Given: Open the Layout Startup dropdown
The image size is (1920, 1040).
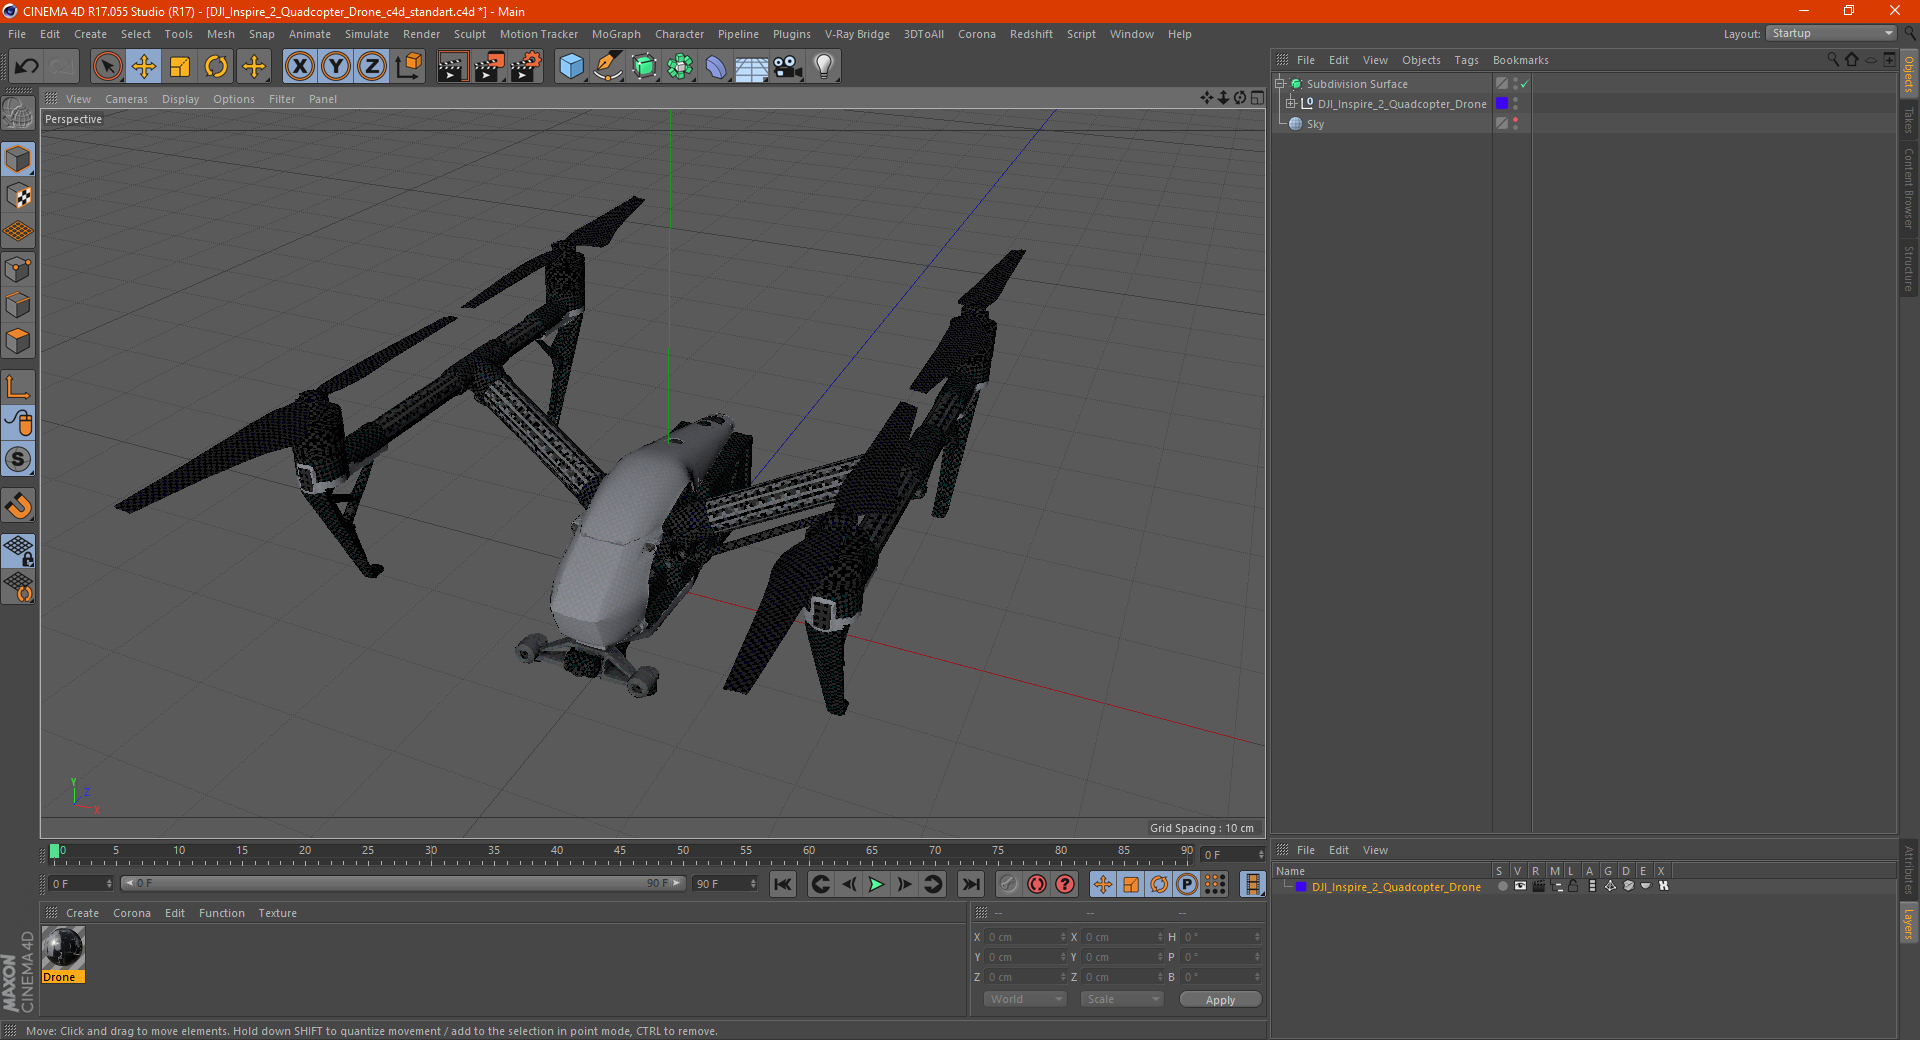Looking at the screenshot, I should point(1831,33).
